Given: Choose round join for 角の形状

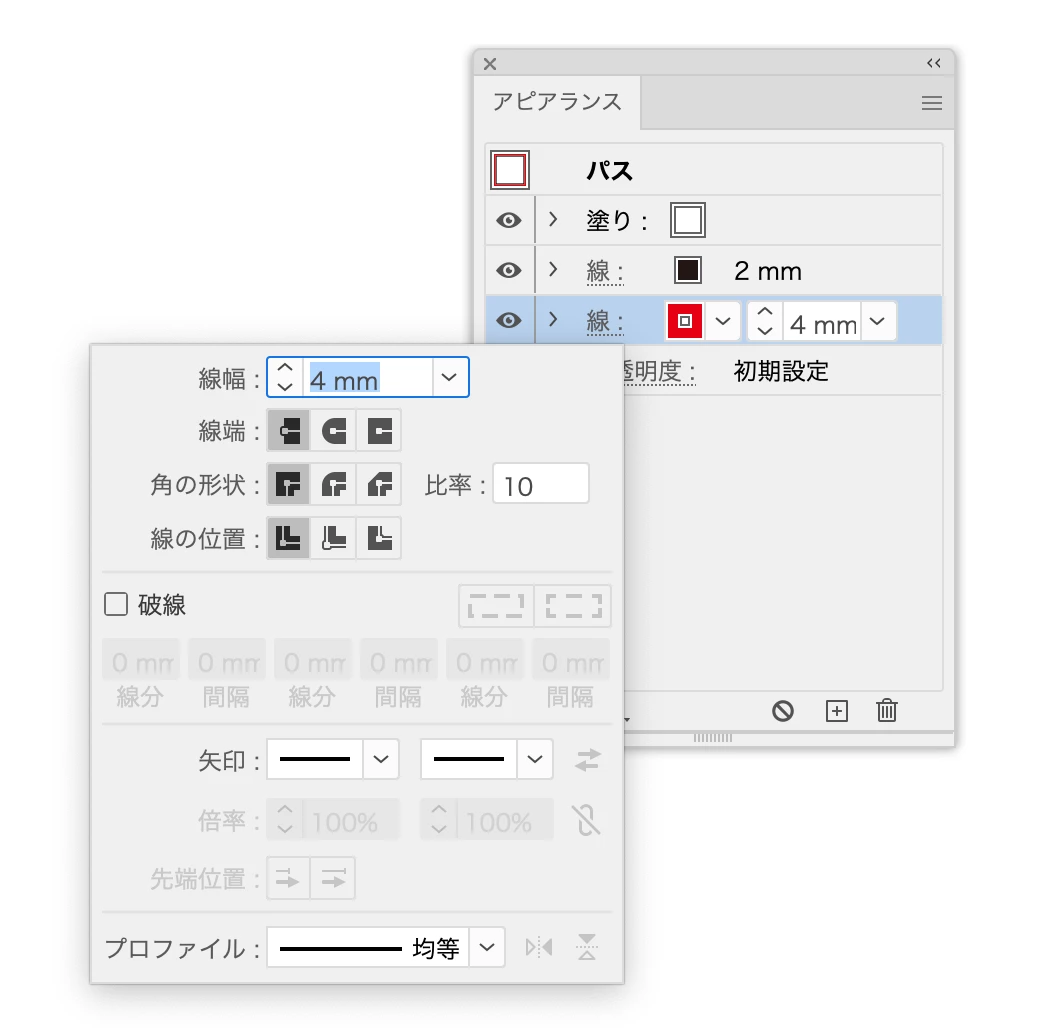Looking at the screenshot, I should coord(334,485).
